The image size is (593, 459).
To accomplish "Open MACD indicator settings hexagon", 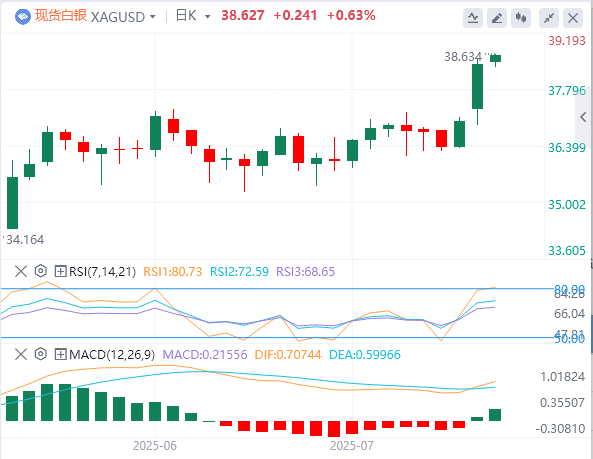I will (x=40, y=354).
